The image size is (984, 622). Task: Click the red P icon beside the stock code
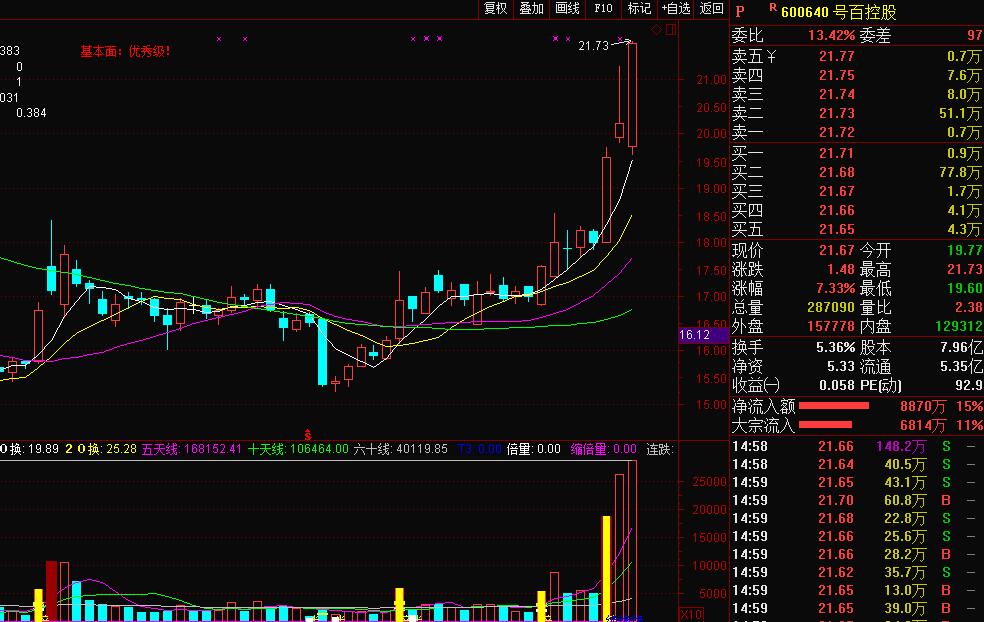click(x=740, y=11)
